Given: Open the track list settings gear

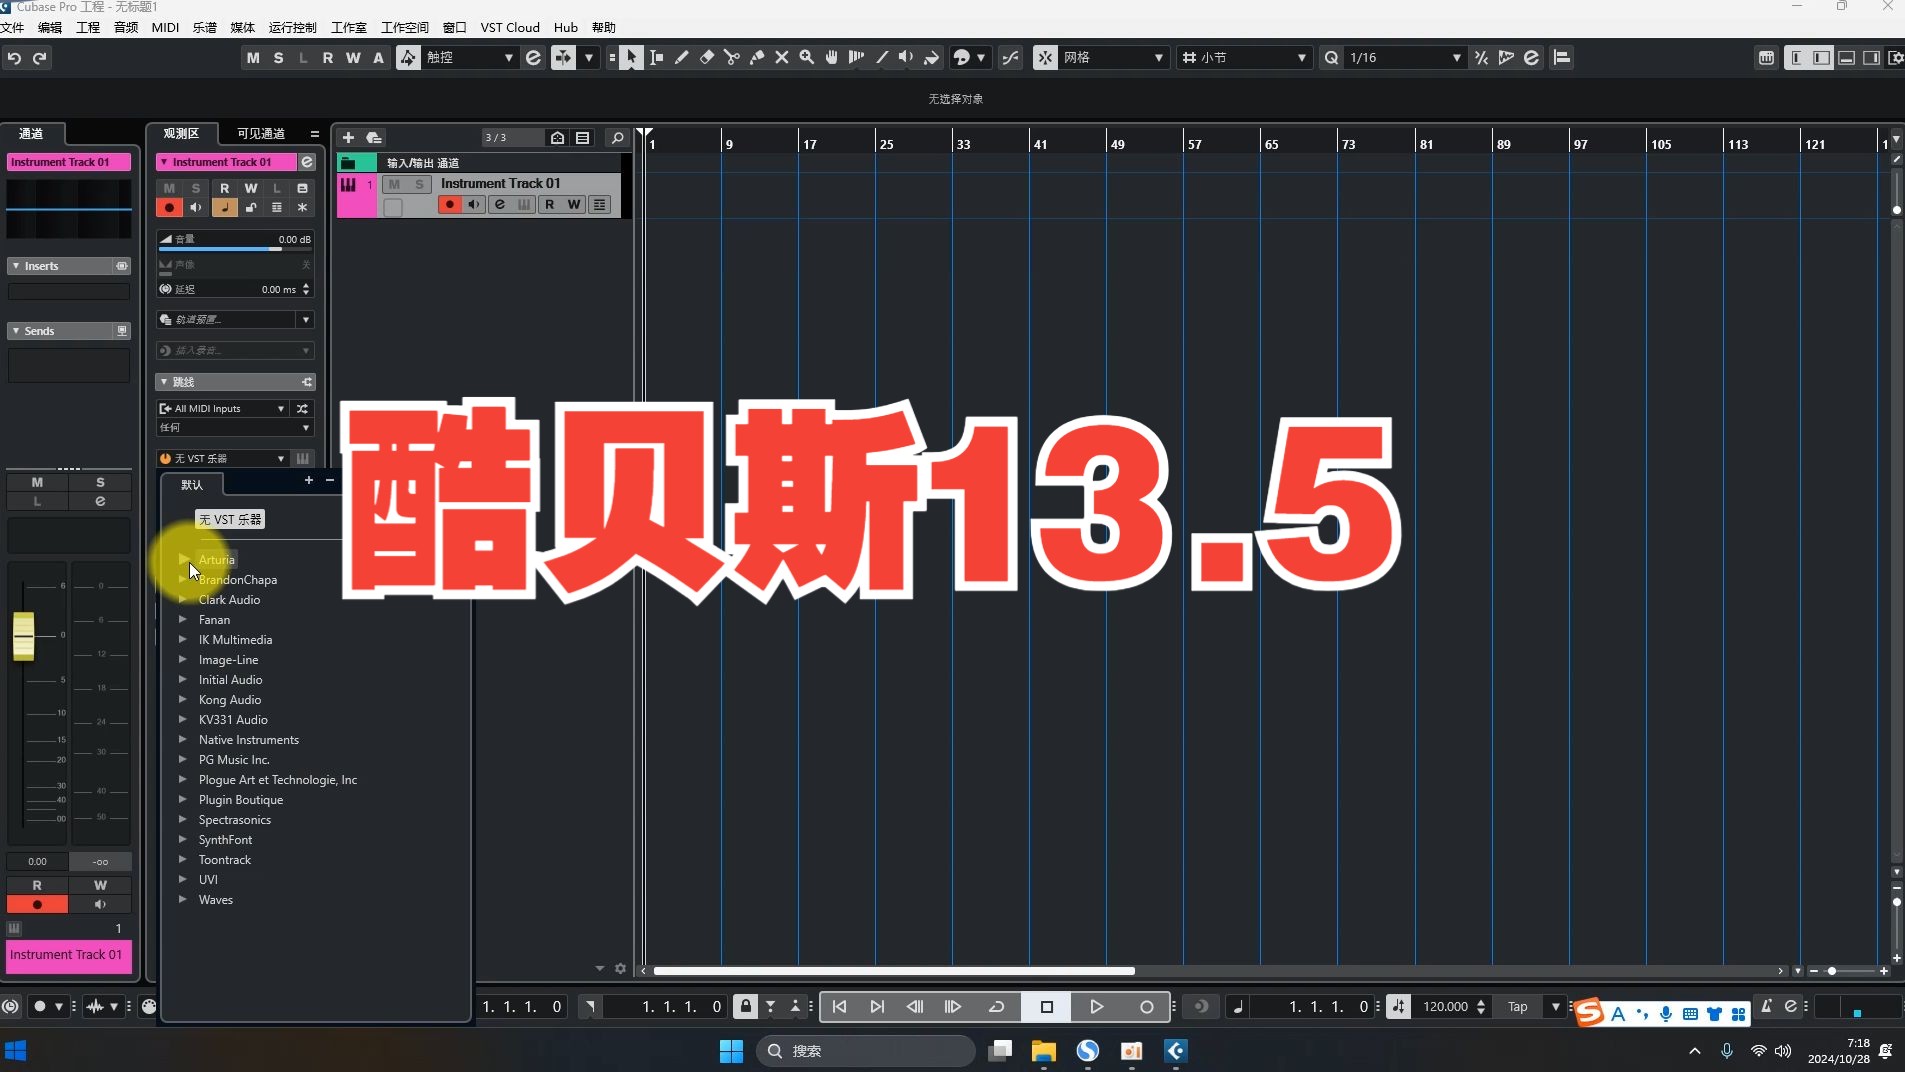Looking at the screenshot, I should (x=620, y=969).
